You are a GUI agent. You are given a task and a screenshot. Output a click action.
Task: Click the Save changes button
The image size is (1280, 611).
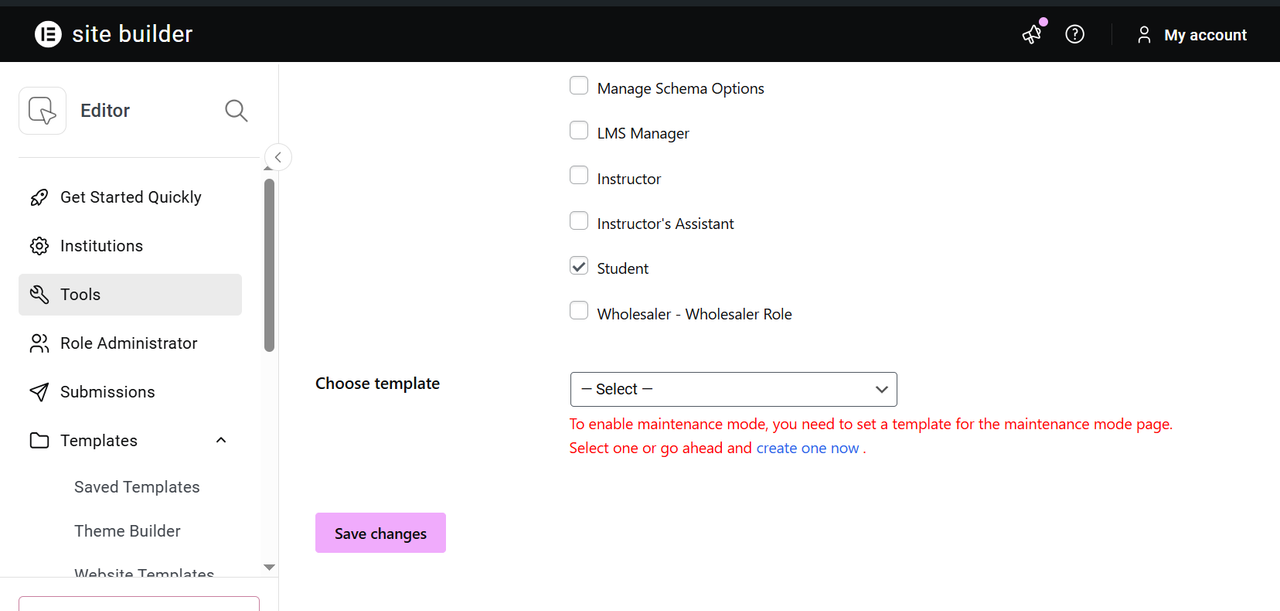point(380,533)
